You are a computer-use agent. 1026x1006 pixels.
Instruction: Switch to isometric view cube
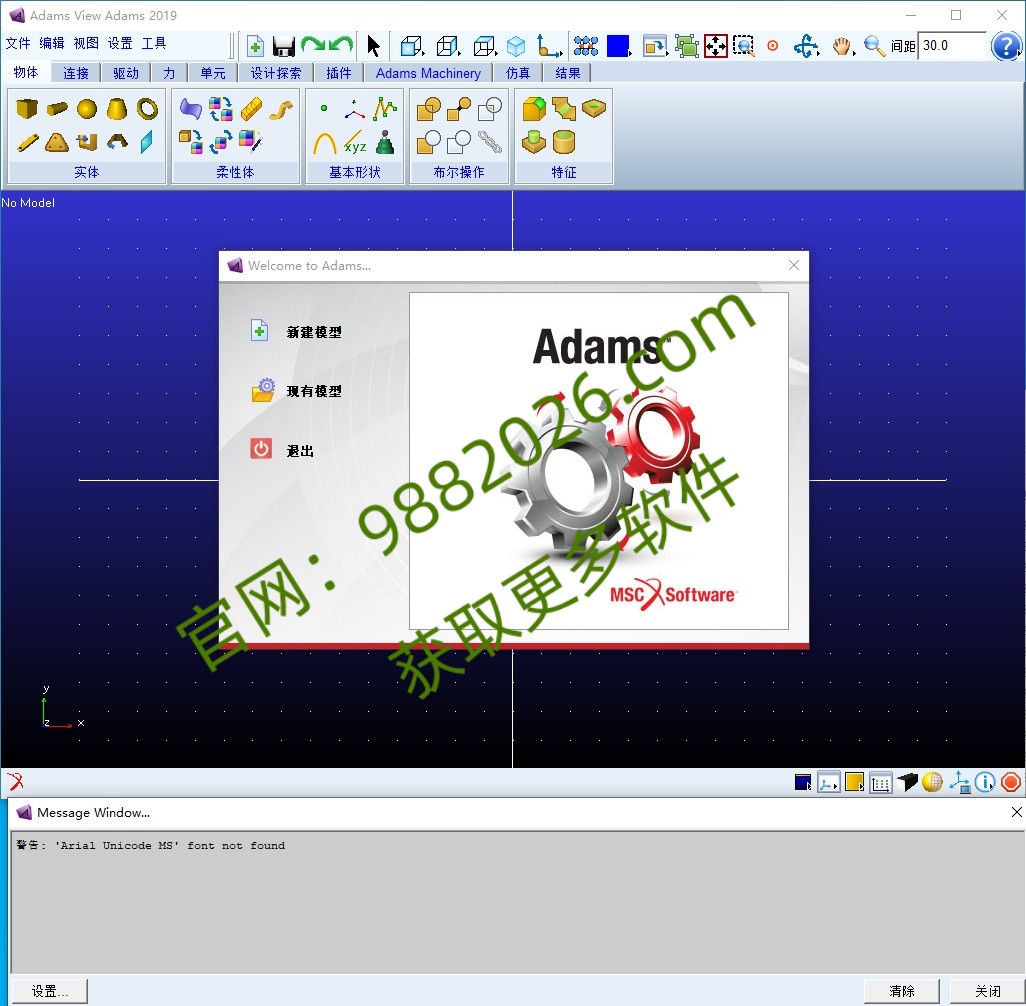tap(516, 46)
